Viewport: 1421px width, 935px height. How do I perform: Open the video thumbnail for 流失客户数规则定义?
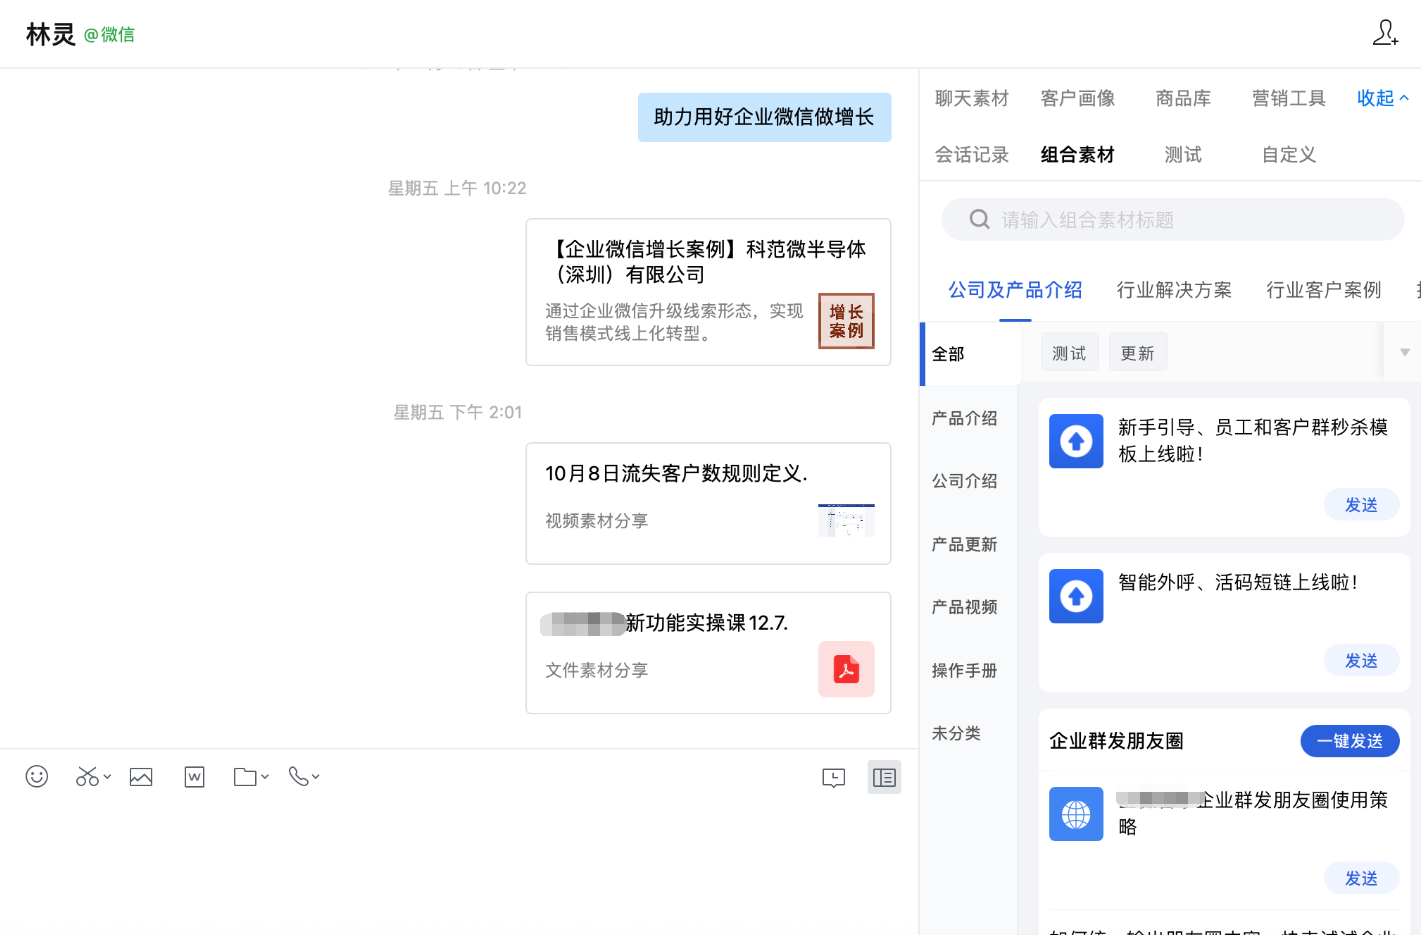pyautogui.click(x=846, y=520)
